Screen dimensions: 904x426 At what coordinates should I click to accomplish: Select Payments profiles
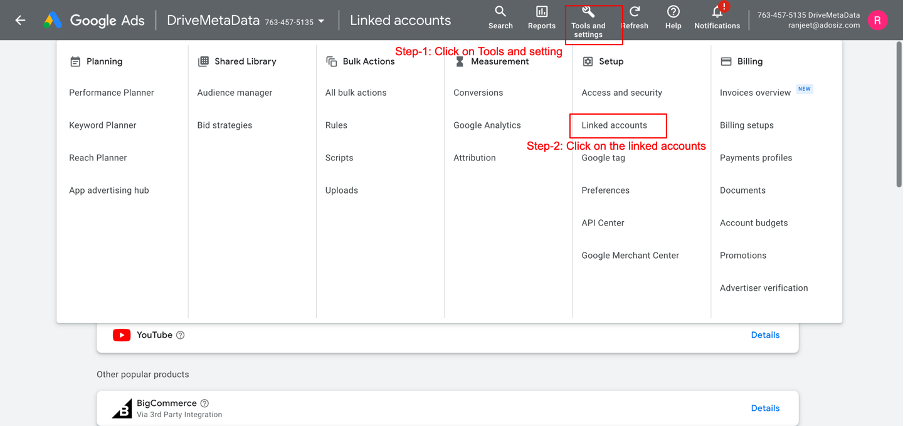[x=756, y=158]
